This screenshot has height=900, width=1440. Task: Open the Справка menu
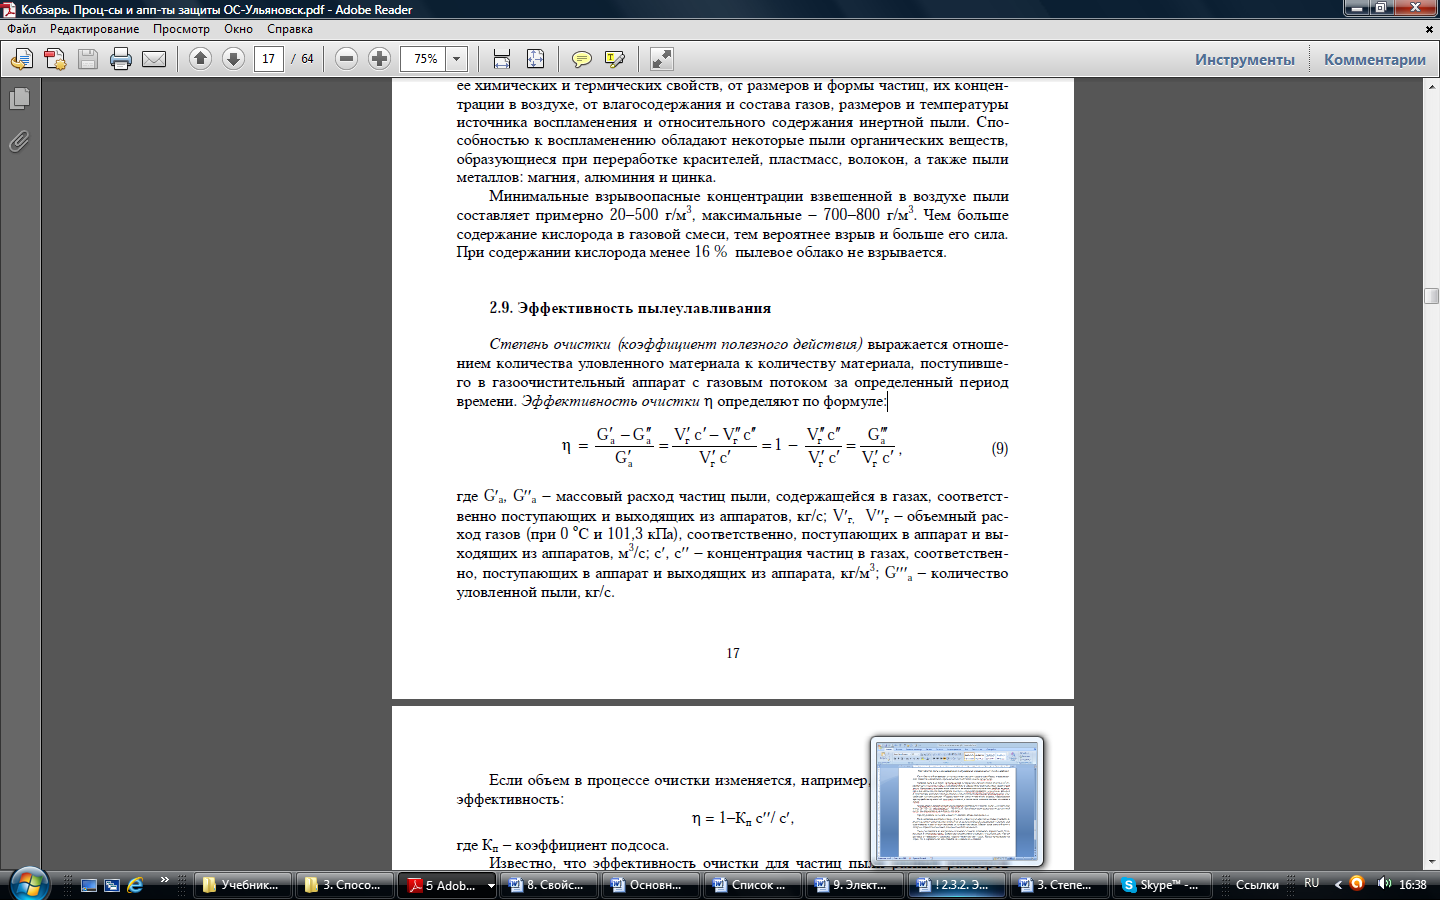click(x=290, y=29)
